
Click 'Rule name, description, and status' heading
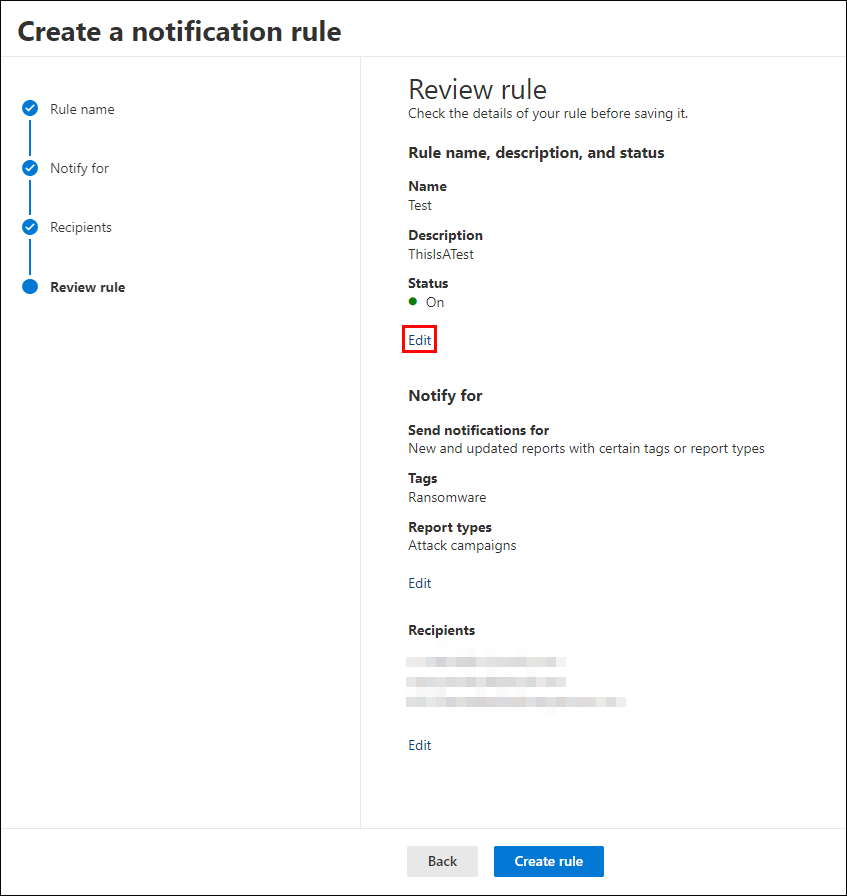click(536, 153)
